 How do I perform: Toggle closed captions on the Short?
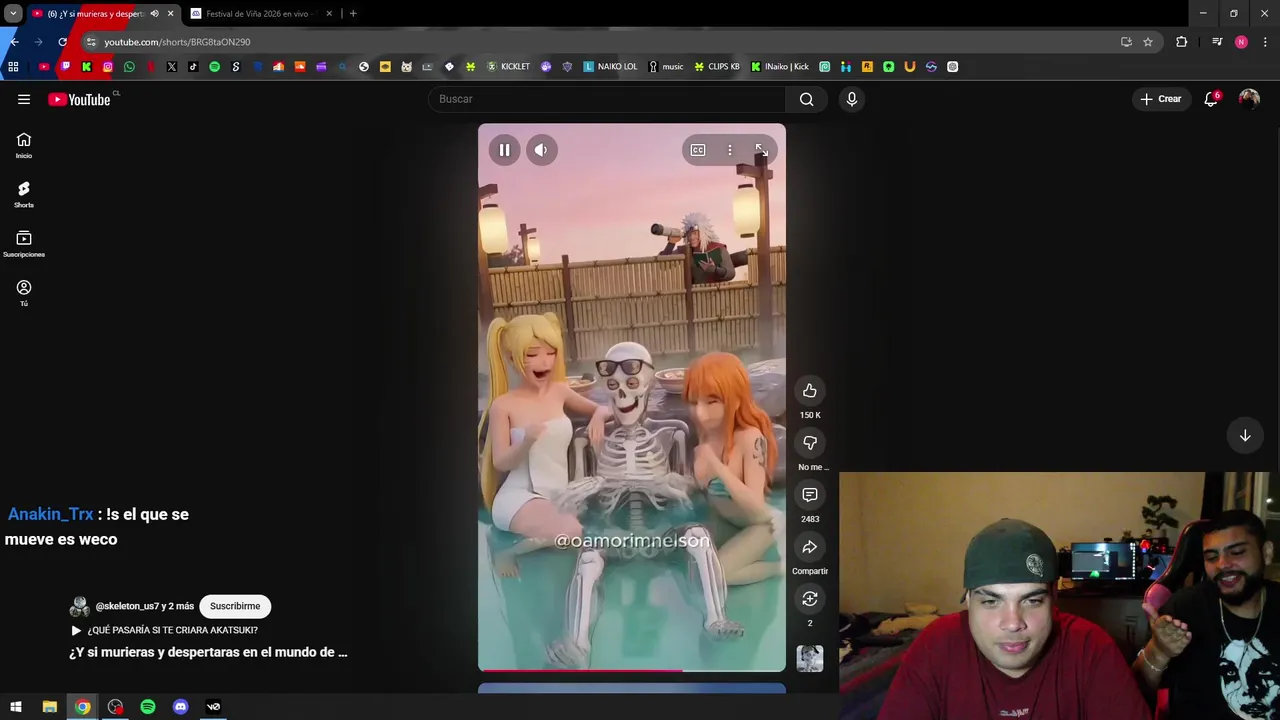point(698,150)
